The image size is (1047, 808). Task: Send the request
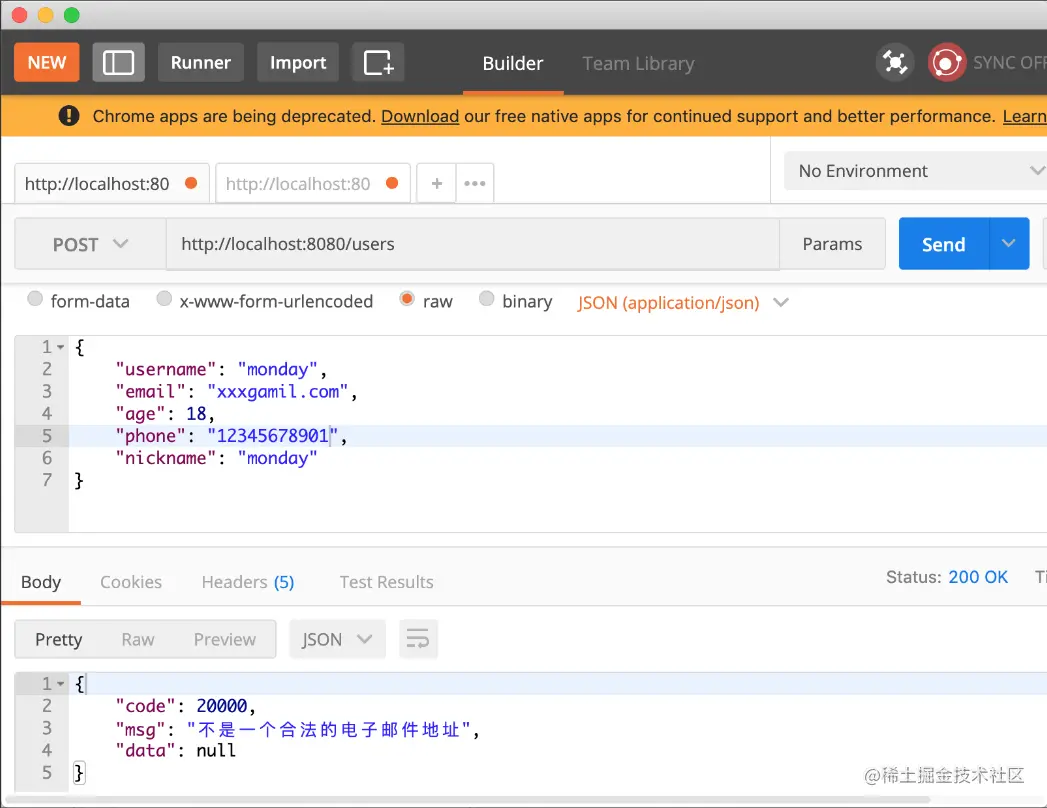(x=944, y=244)
